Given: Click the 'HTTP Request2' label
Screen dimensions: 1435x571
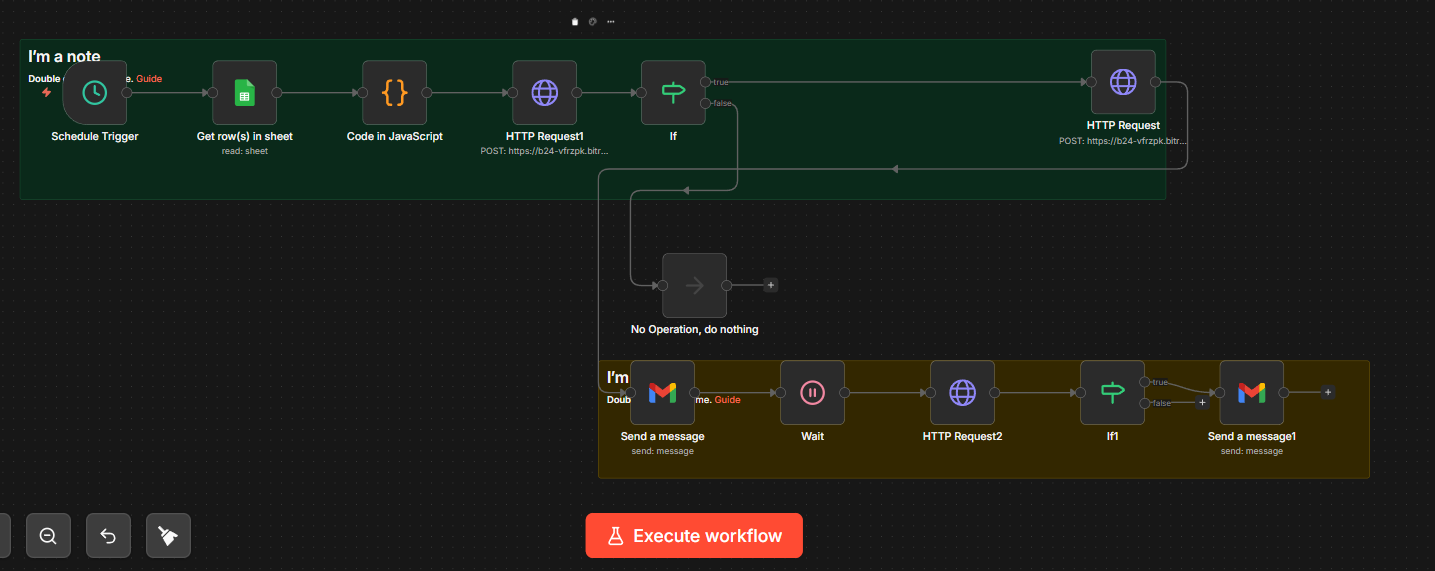Looking at the screenshot, I should (962, 437).
